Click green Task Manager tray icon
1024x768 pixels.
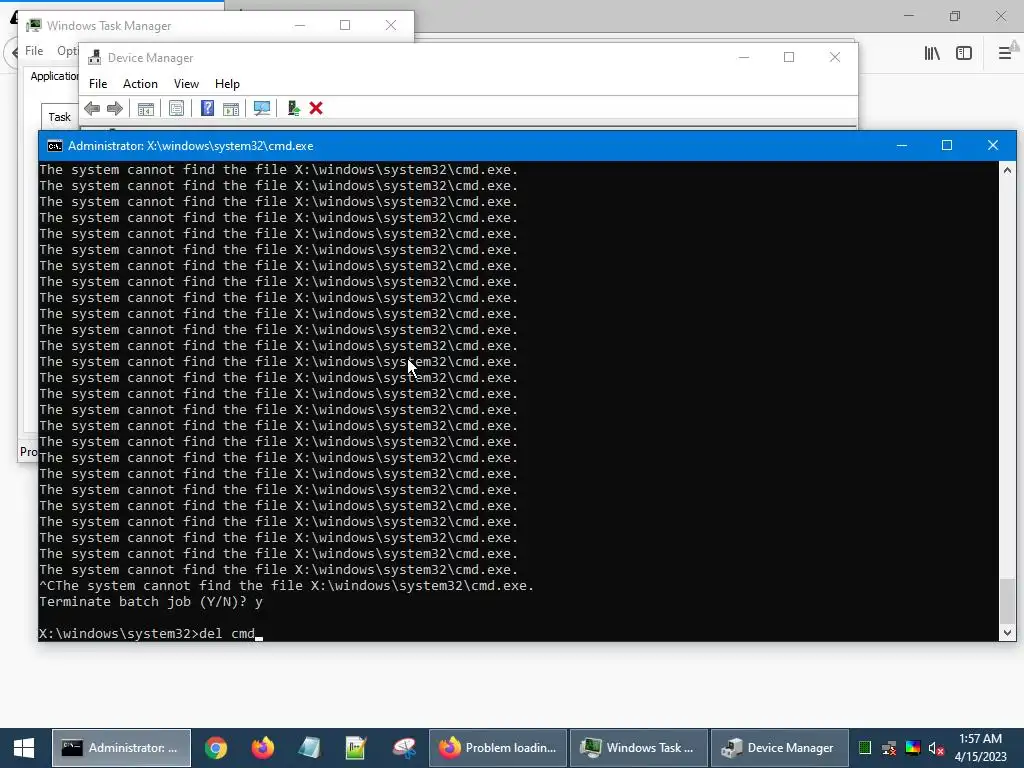click(865, 748)
